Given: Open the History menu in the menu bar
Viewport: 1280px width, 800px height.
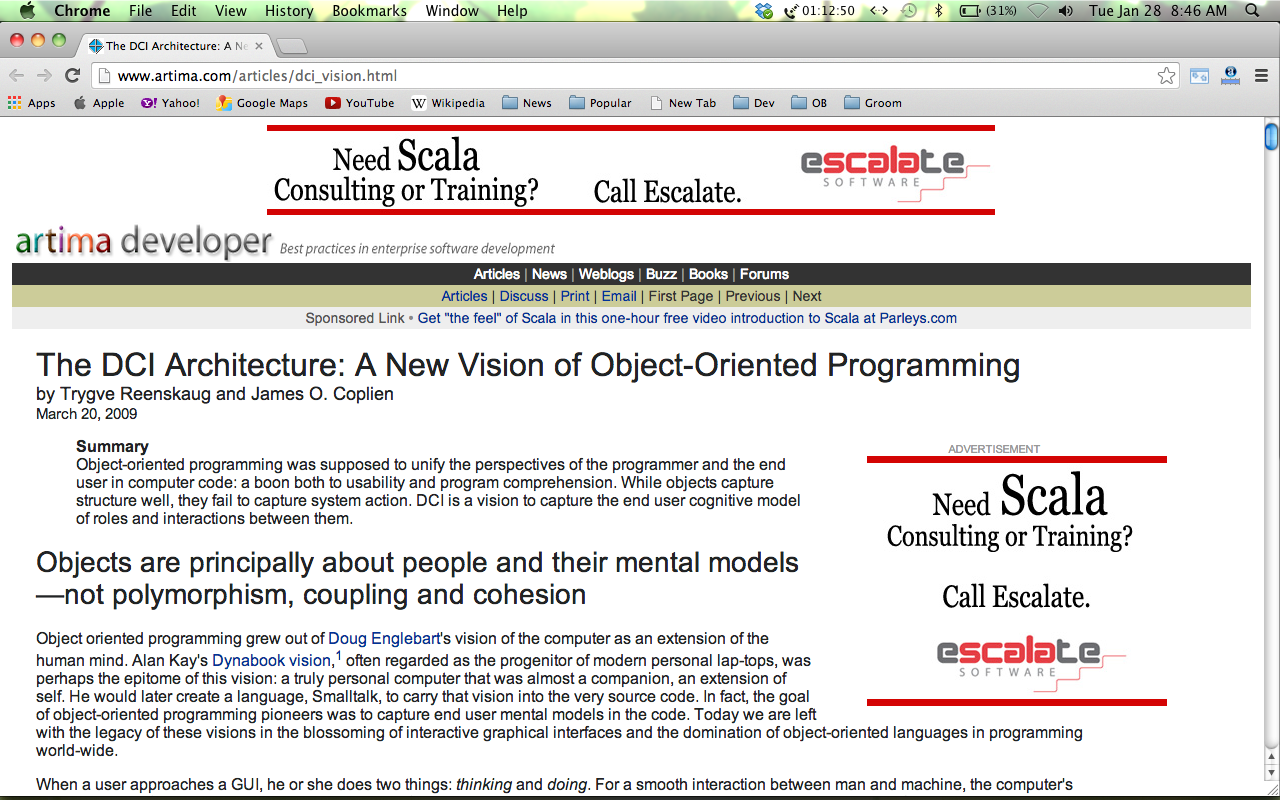Looking at the screenshot, I should [289, 11].
